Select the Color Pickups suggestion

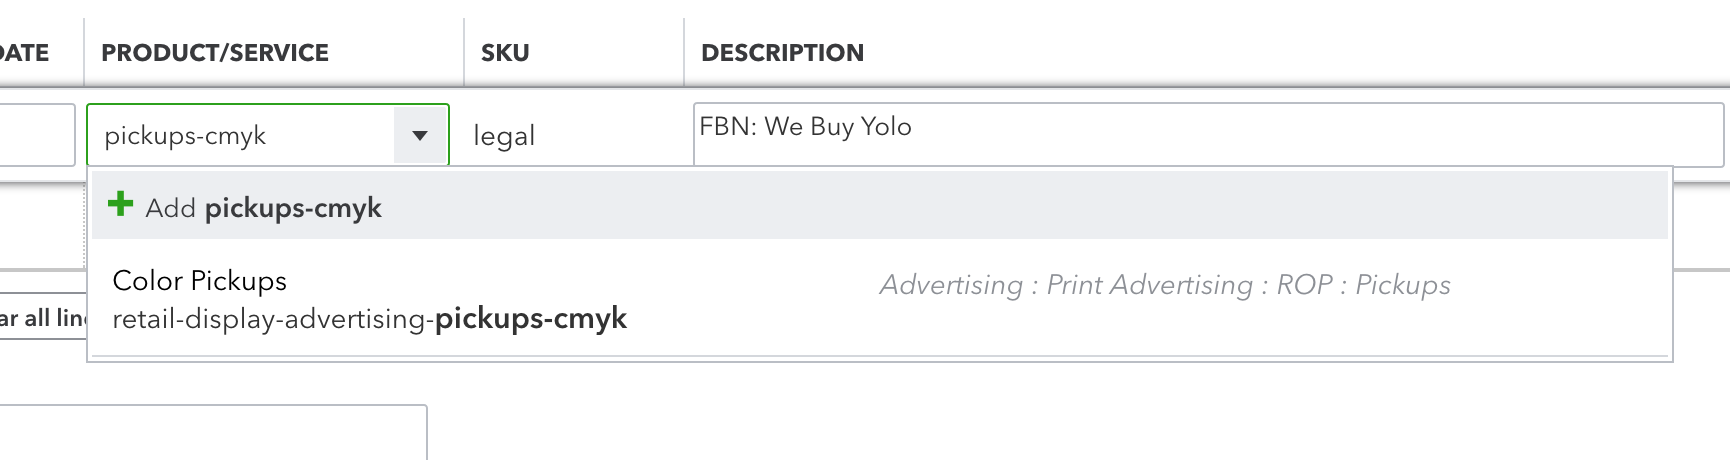pos(200,281)
